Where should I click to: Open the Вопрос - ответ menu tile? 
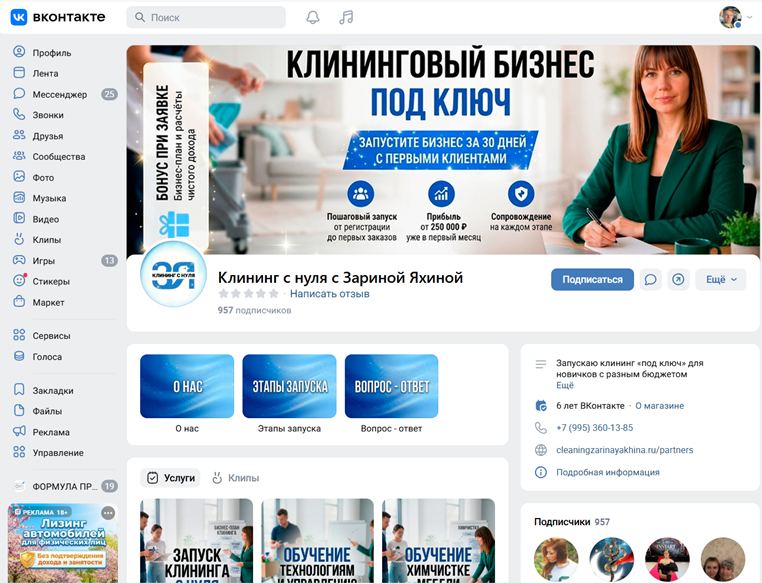click(x=391, y=386)
